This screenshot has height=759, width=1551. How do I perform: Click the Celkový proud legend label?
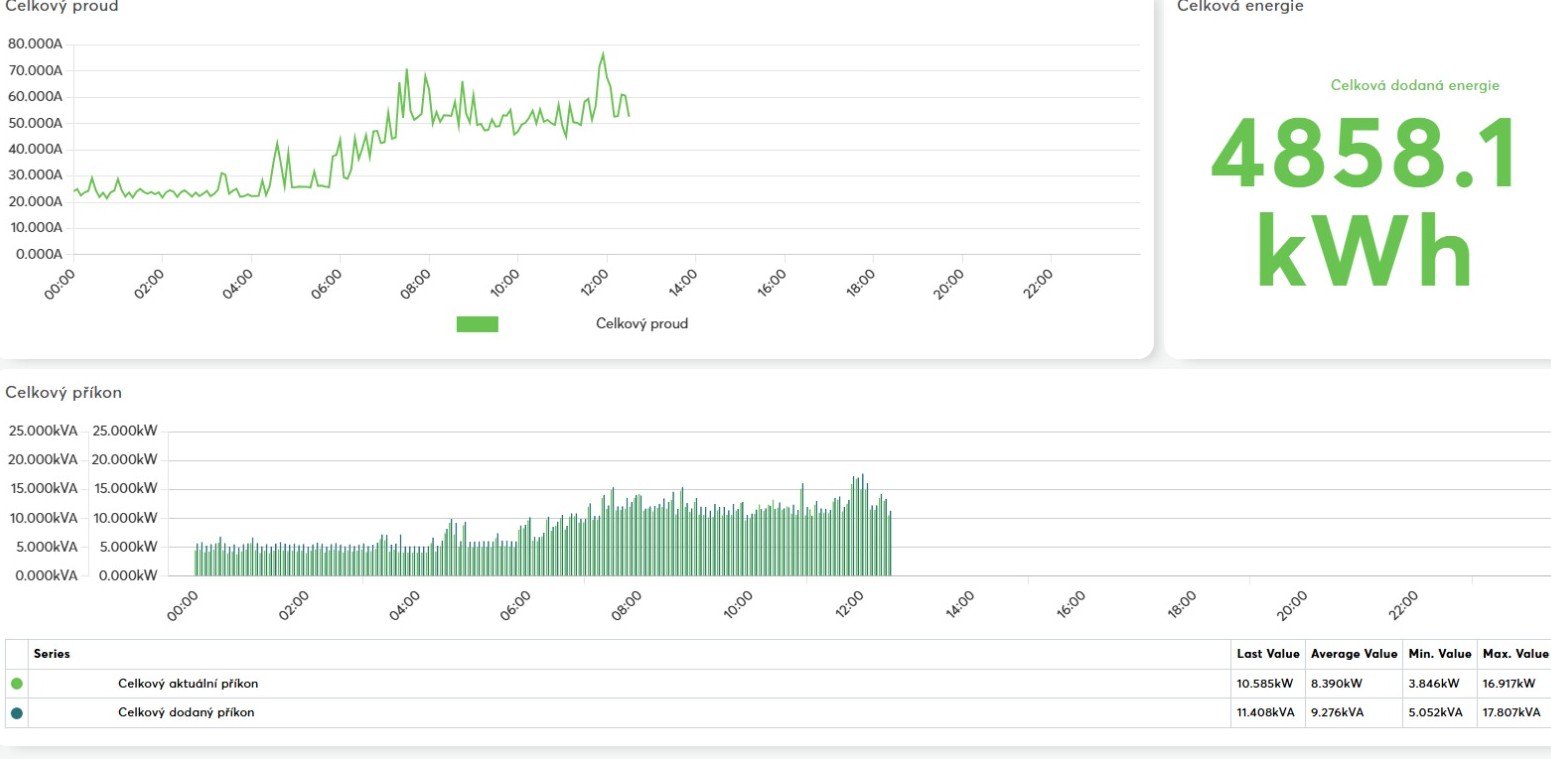point(642,324)
